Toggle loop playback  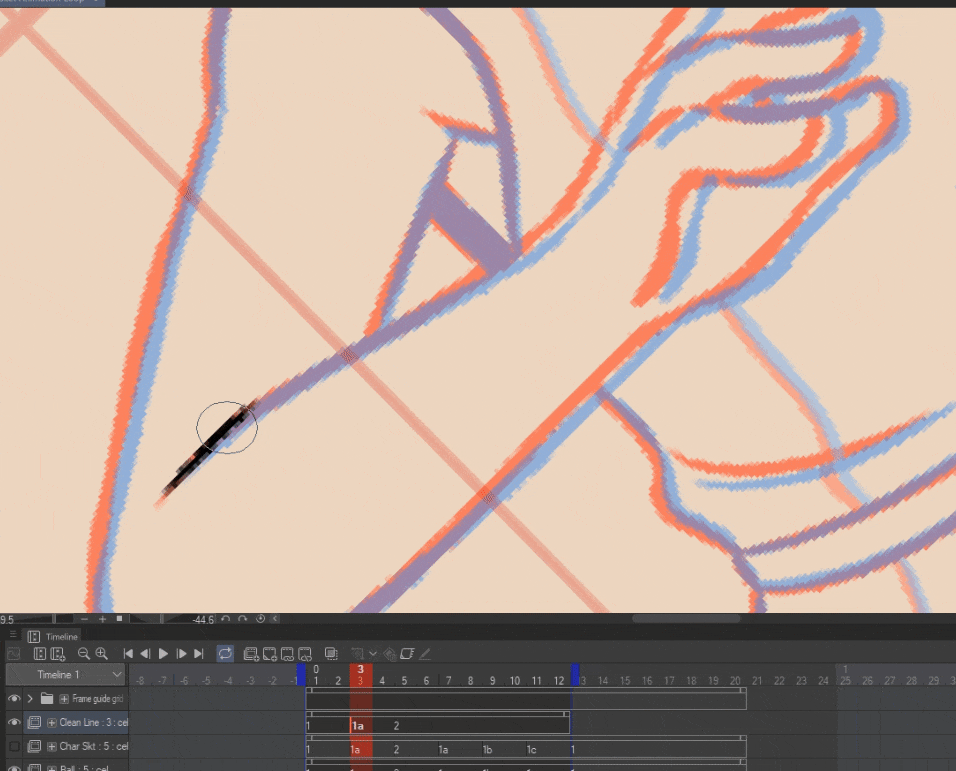click(x=225, y=654)
